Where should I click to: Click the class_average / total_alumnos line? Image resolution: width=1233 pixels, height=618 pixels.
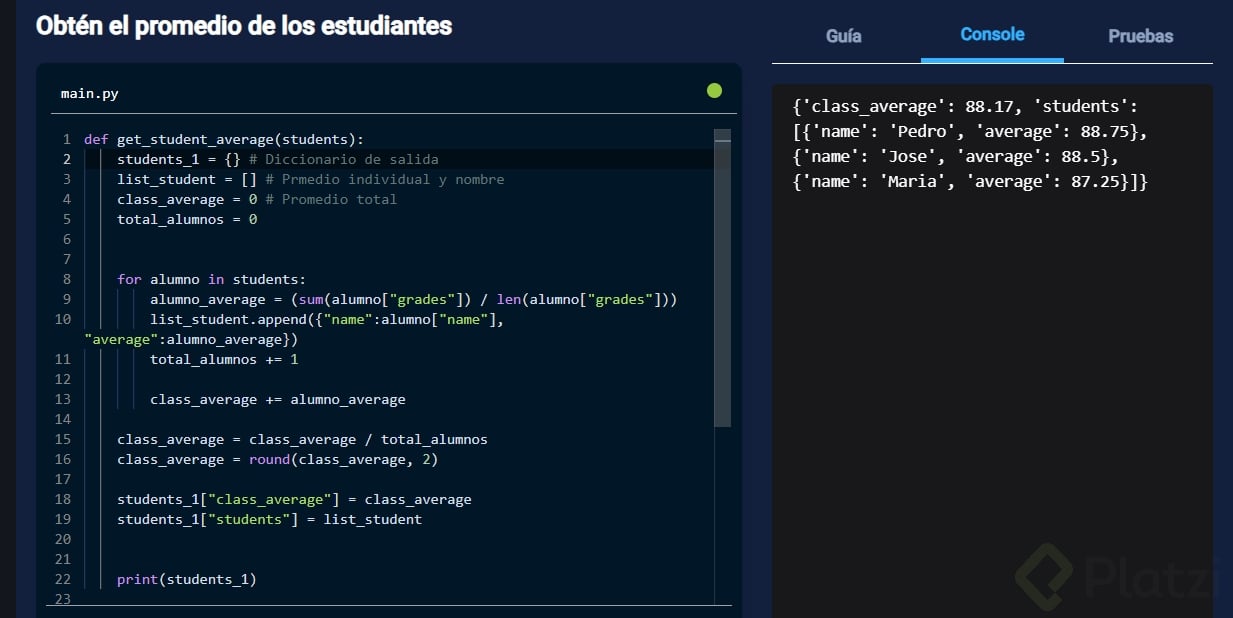[302, 439]
